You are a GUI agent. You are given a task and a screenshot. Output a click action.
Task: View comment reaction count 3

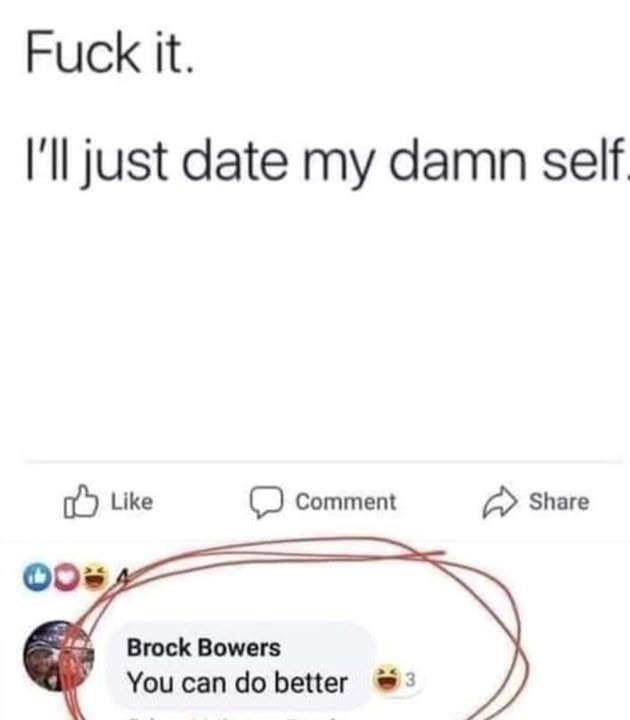[x=411, y=679]
